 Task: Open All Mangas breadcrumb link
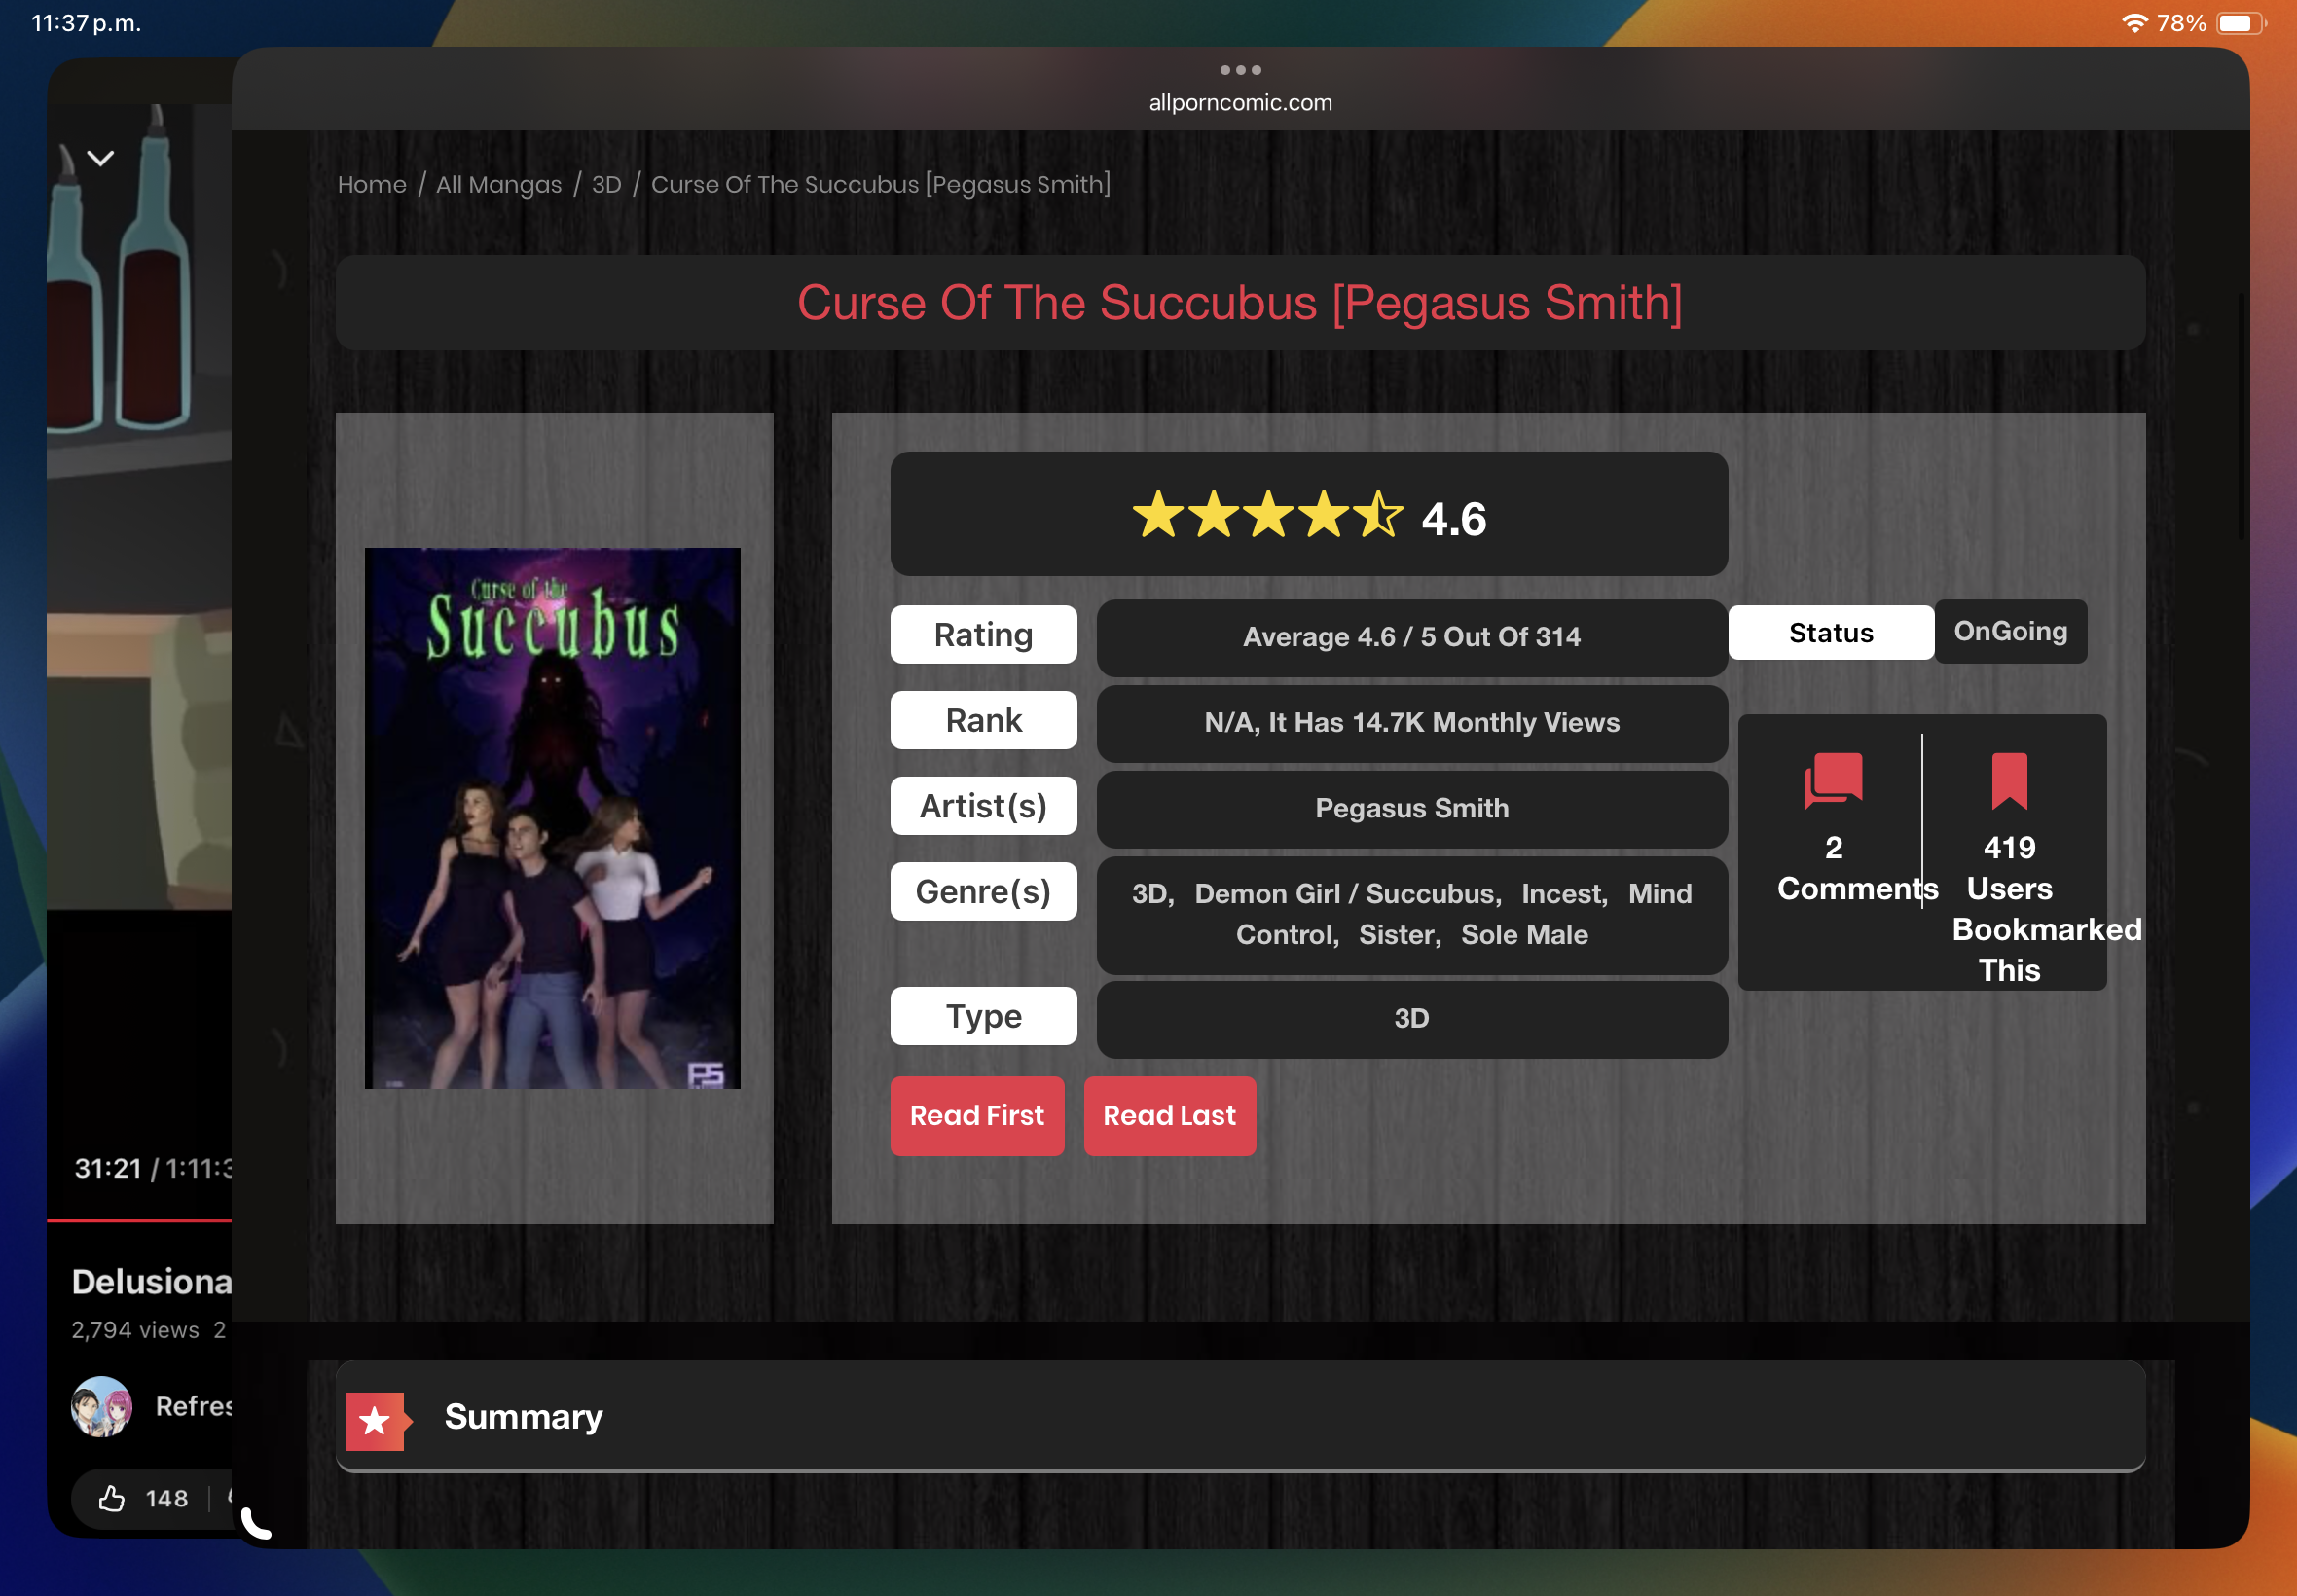[499, 185]
